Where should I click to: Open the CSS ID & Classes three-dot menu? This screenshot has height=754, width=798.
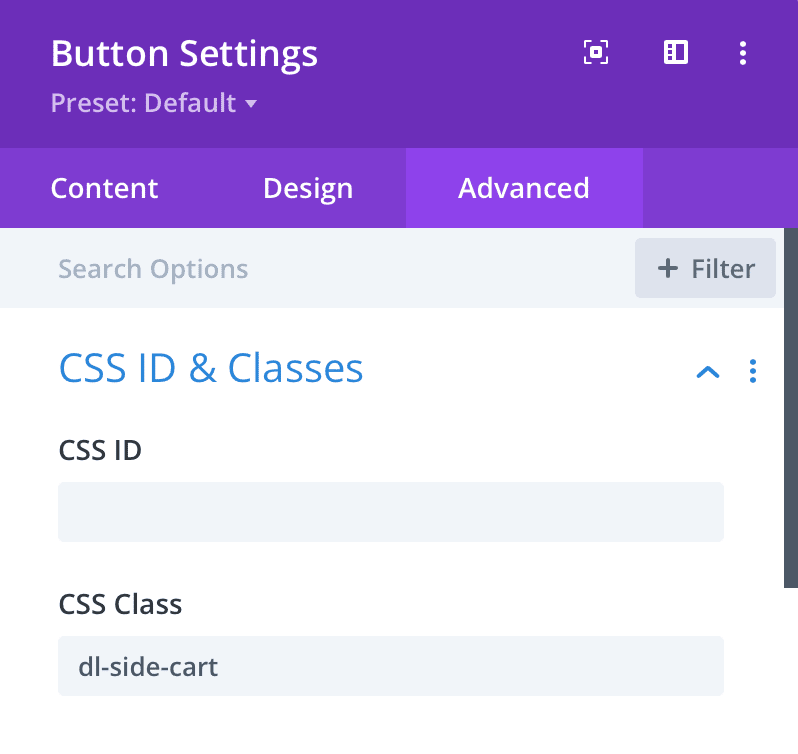753,371
